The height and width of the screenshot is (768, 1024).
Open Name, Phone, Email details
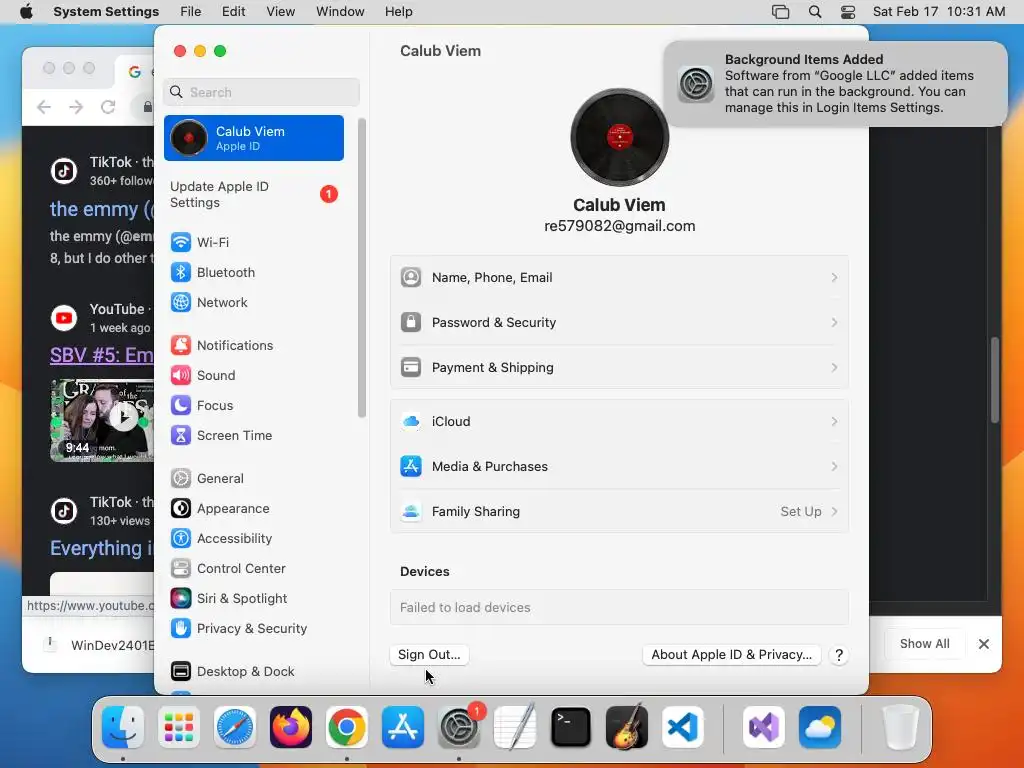pos(619,278)
